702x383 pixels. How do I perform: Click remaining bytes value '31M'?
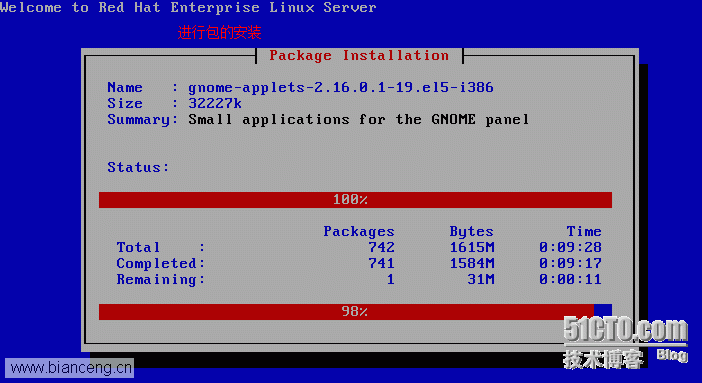pos(481,280)
